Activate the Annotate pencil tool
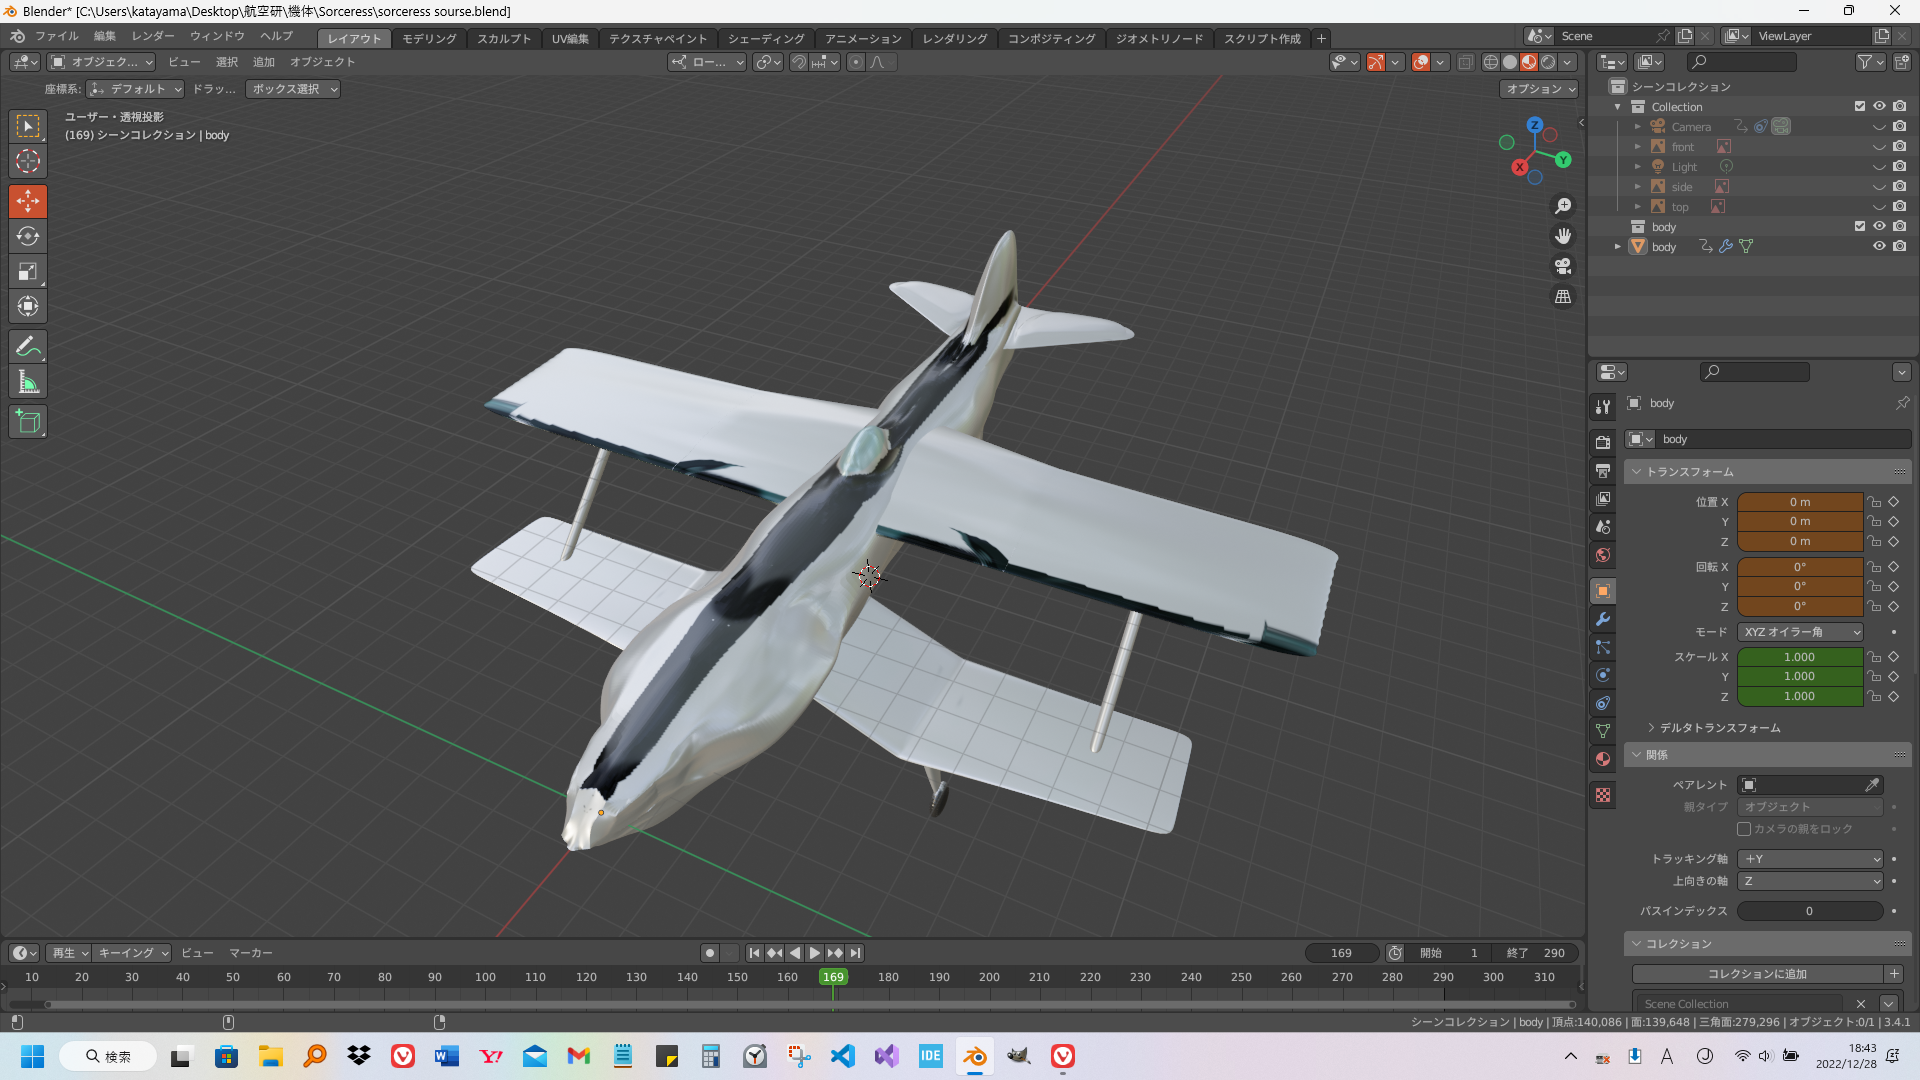Image resolution: width=1920 pixels, height=1080 pixels. (x=28, y=347)
